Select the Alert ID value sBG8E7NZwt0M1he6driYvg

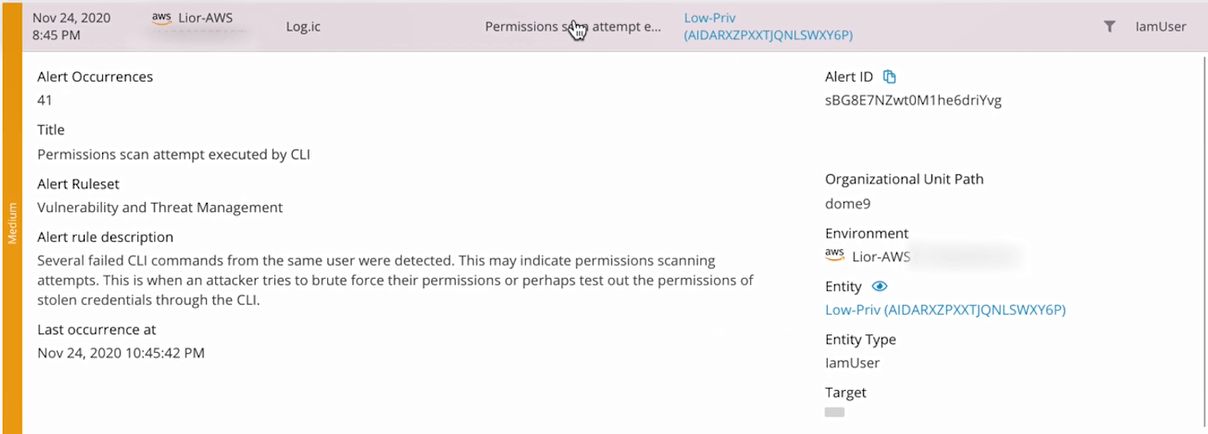pos(913,100)
